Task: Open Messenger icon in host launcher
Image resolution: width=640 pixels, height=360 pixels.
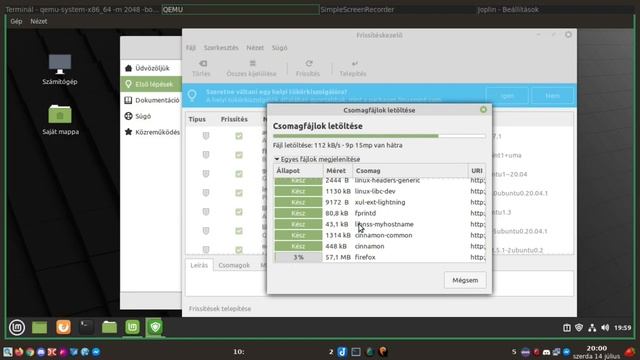Action: pos(96,352)
